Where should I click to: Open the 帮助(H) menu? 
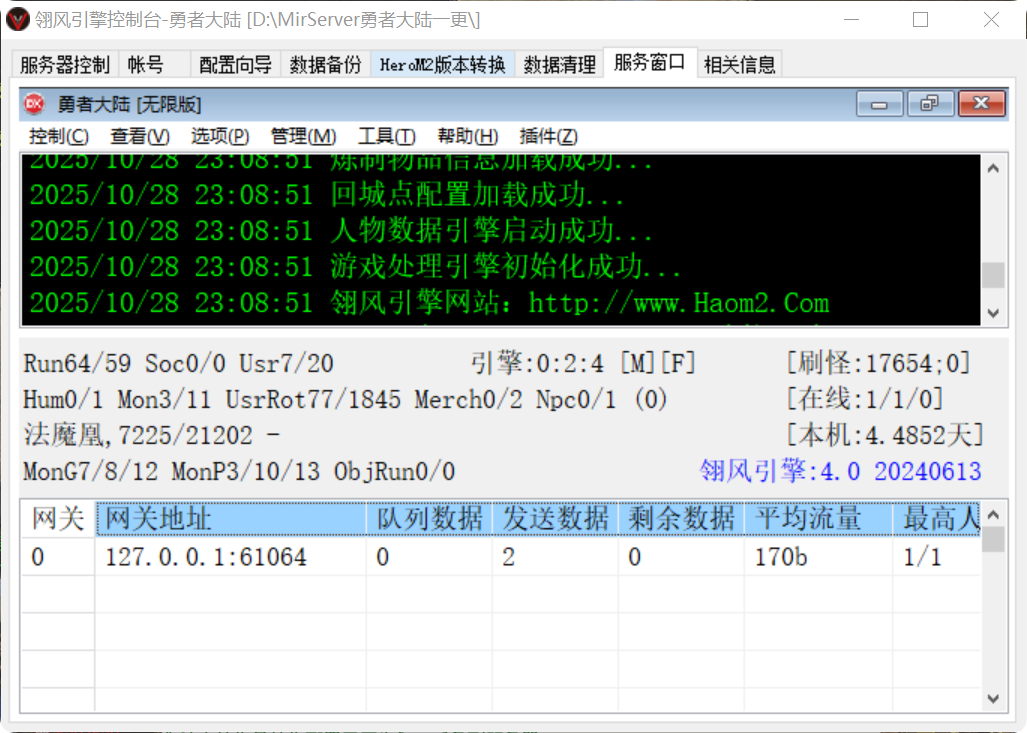[466, 136]
